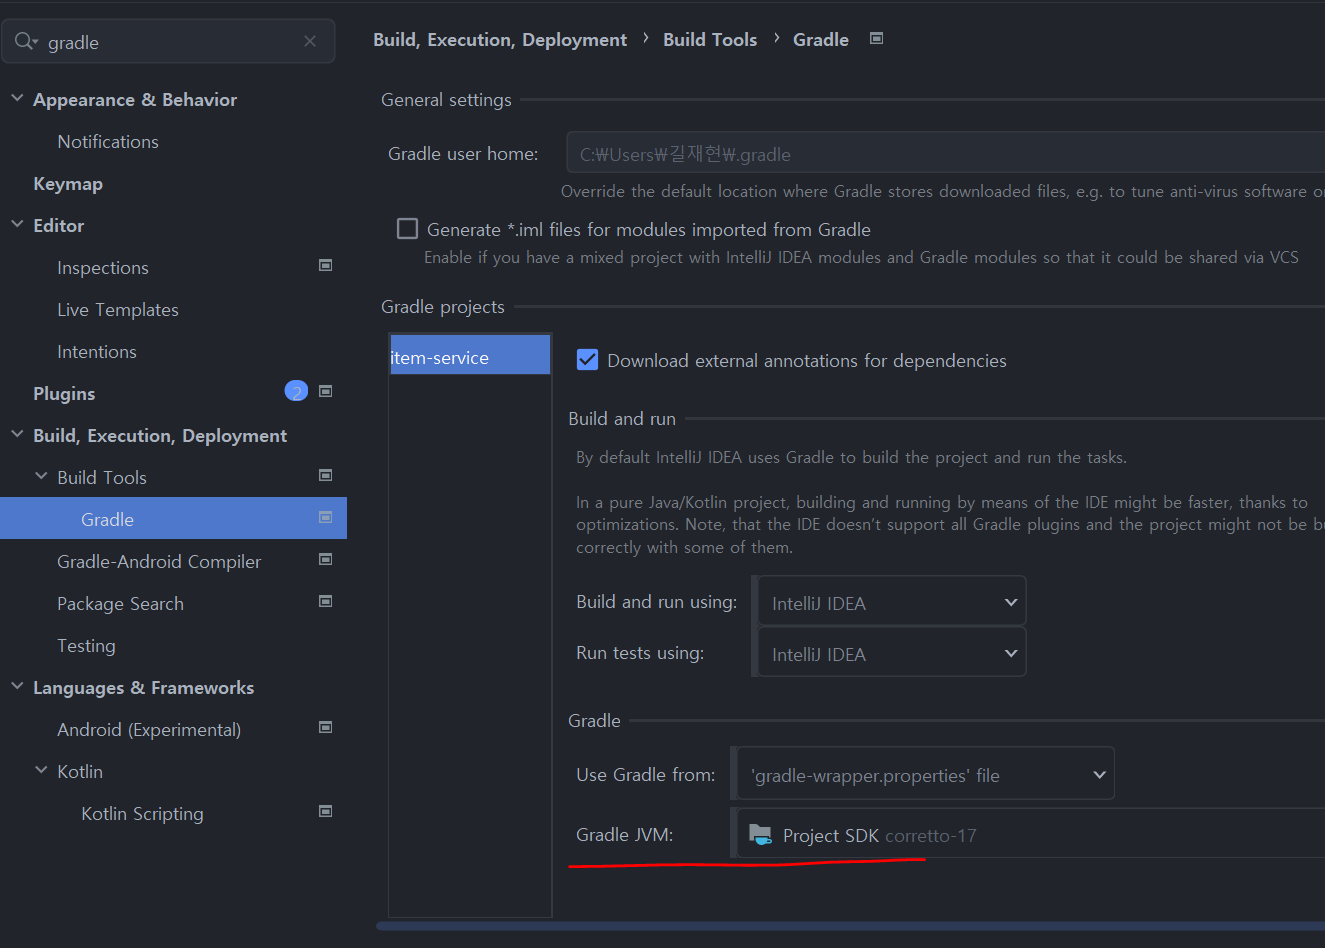
Task: Open Package Search settings
Action: (x=120, y=604)
